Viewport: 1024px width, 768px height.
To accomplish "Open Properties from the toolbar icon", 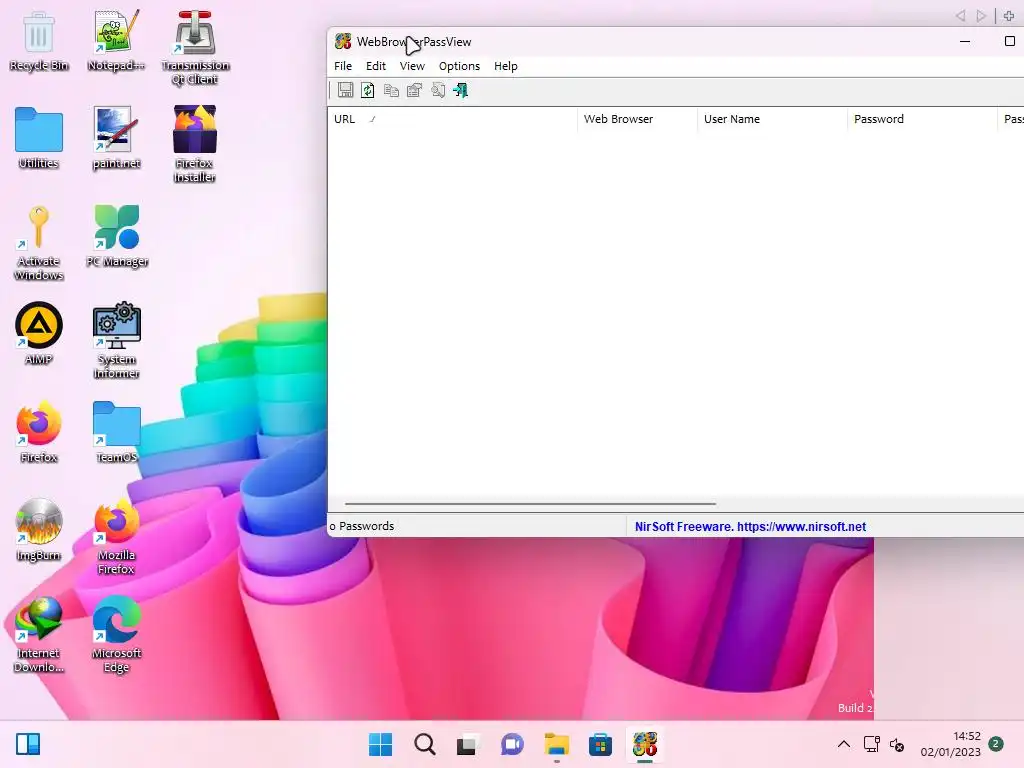I will tap(414, 90).
